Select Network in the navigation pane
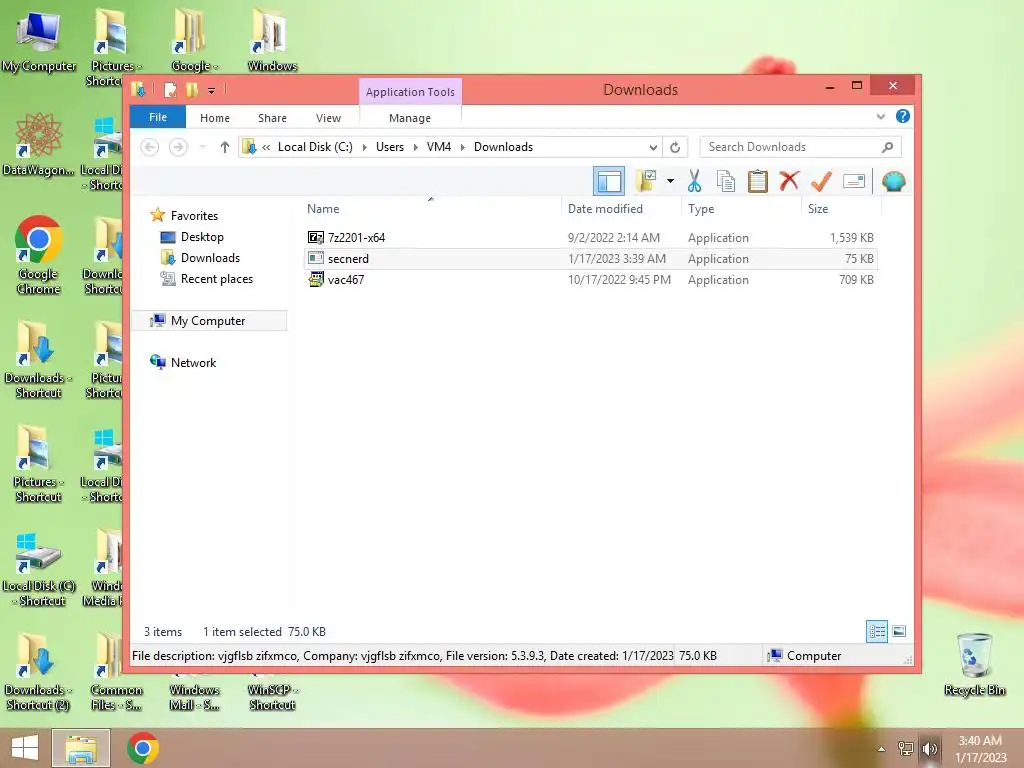 click(193, 362)
